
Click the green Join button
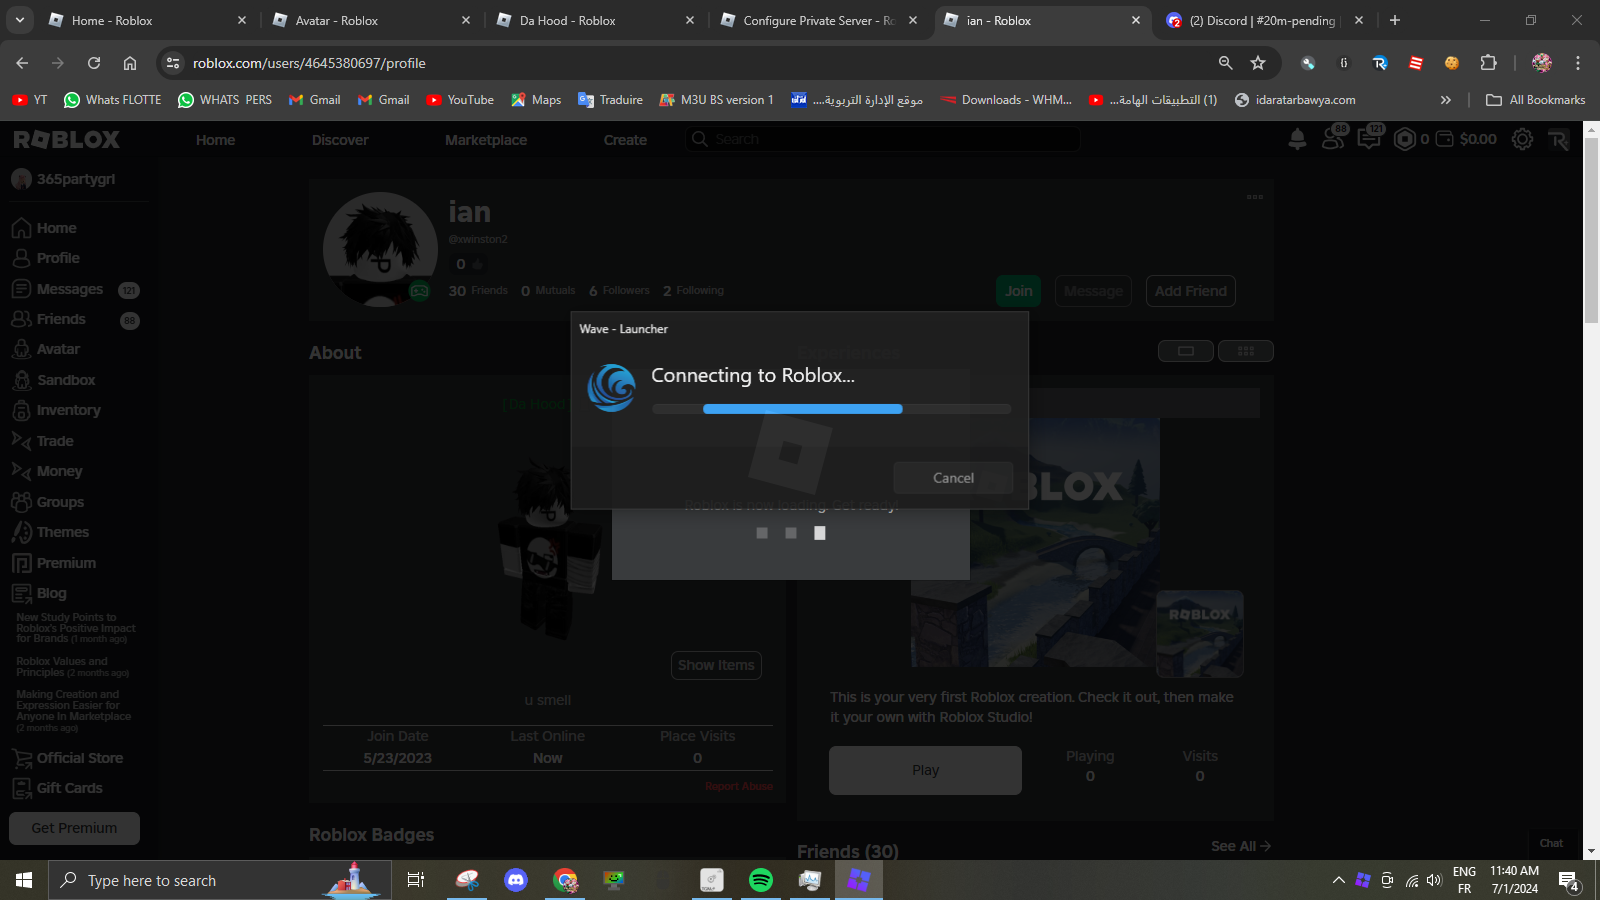click(1019, 291)
